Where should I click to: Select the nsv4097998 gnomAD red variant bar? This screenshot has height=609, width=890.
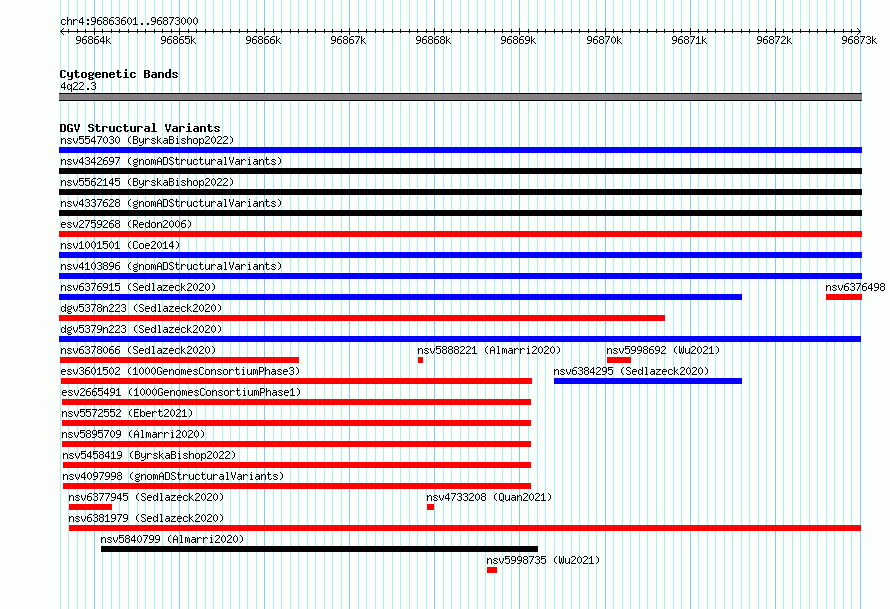pos(297,486)
